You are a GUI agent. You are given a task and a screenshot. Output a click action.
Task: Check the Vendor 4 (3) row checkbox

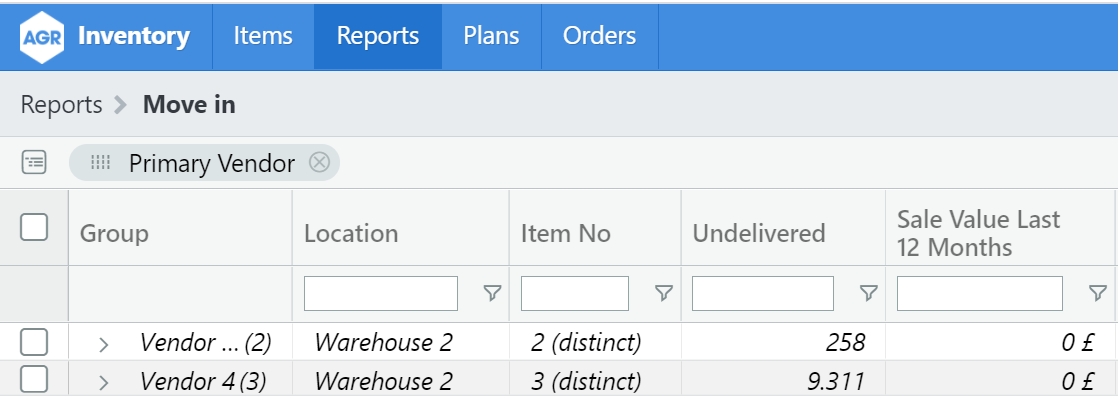(34, 381)
